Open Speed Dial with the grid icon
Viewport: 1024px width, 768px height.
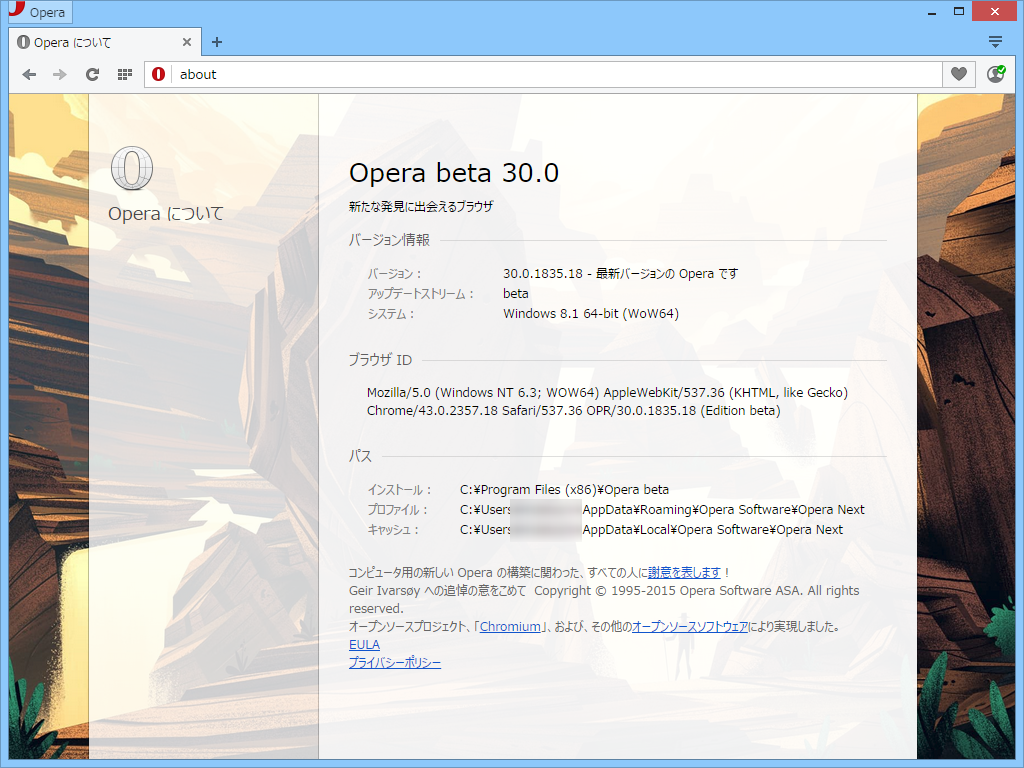[x=124, y=74]
